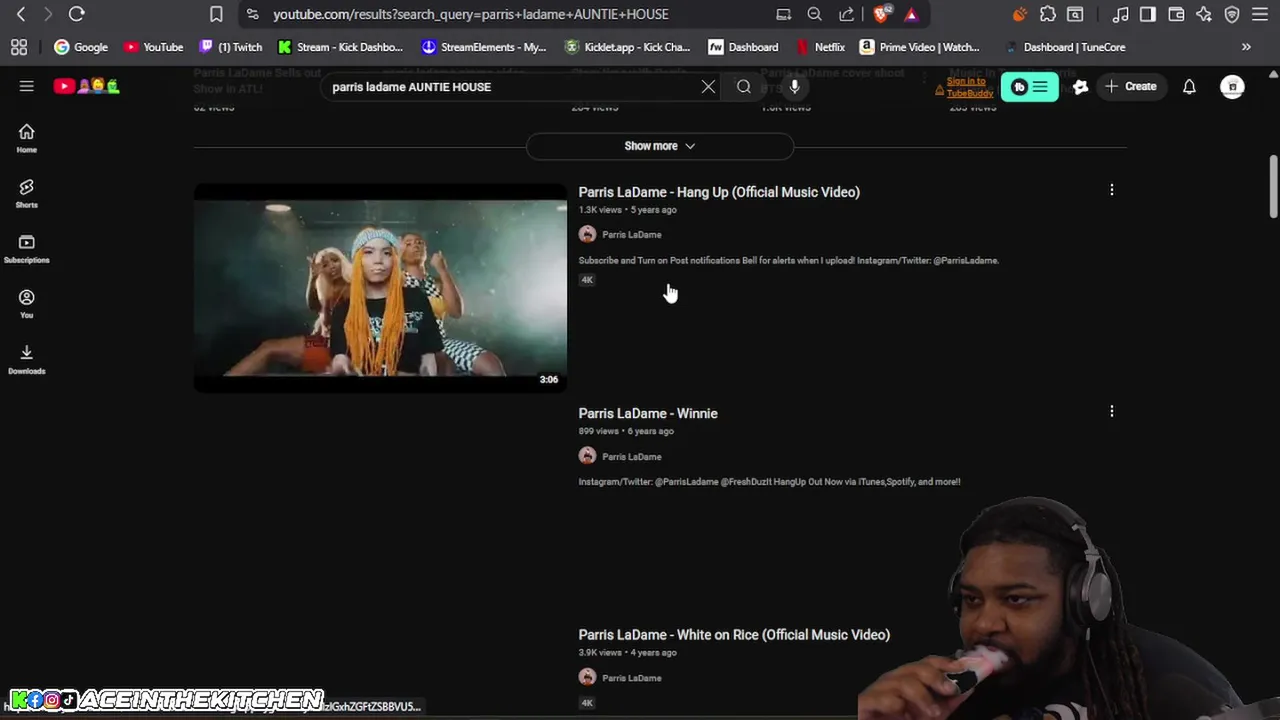Open site settings icon in address bar
The width and height of the screenshot is (1280, 720).
point(252,14)
